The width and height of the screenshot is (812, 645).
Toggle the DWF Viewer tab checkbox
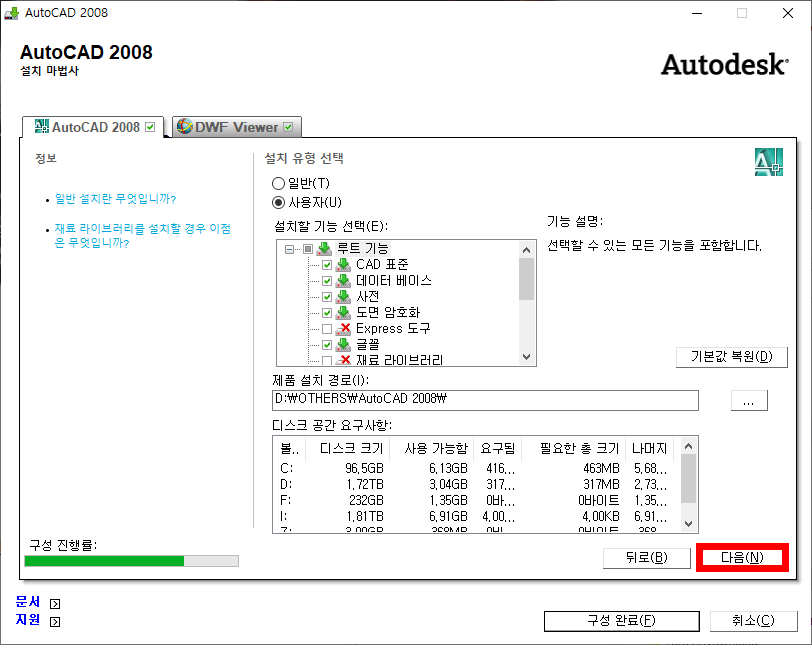click(x=288, y=127)
